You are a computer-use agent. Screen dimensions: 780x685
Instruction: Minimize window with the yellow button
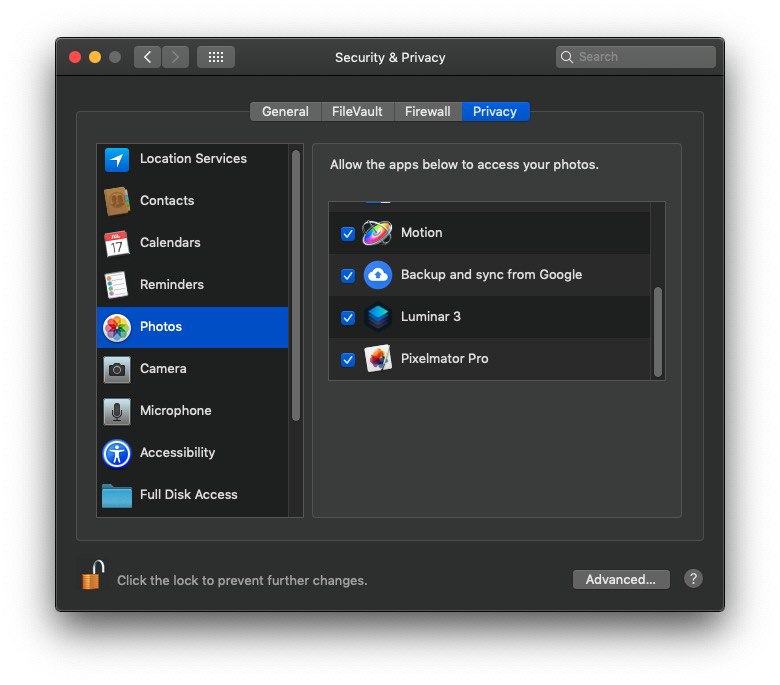pos(95,57)
